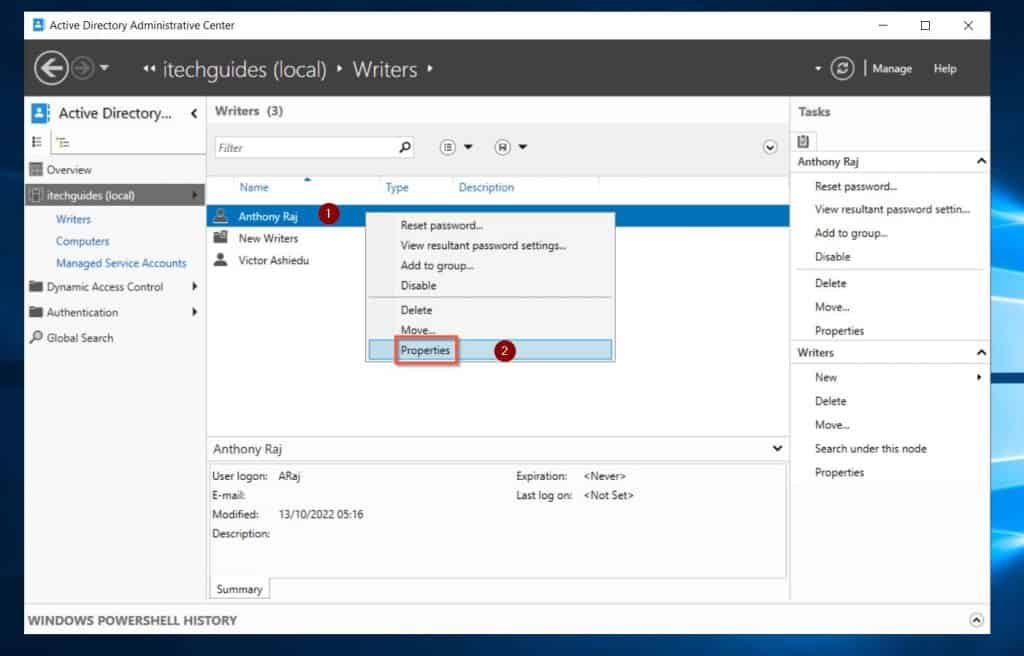Image resolution: width=1024 pixels, height=656 pixels.
Task: Open the Help menu
Action: click(944, 69)
